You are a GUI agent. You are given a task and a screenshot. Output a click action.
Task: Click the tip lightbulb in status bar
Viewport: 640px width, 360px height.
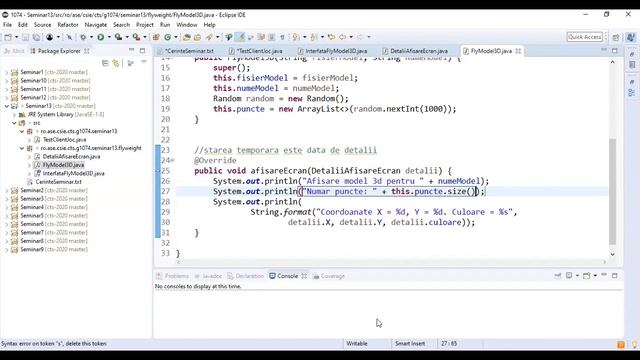634,344
